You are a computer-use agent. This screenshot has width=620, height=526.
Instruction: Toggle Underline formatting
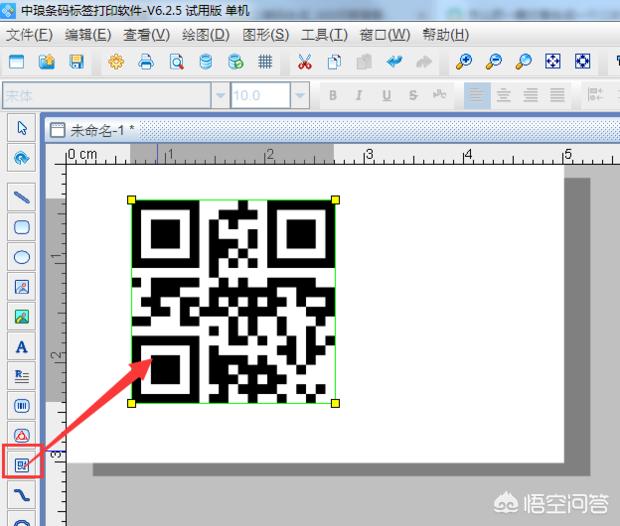click(x=386, y=95)
